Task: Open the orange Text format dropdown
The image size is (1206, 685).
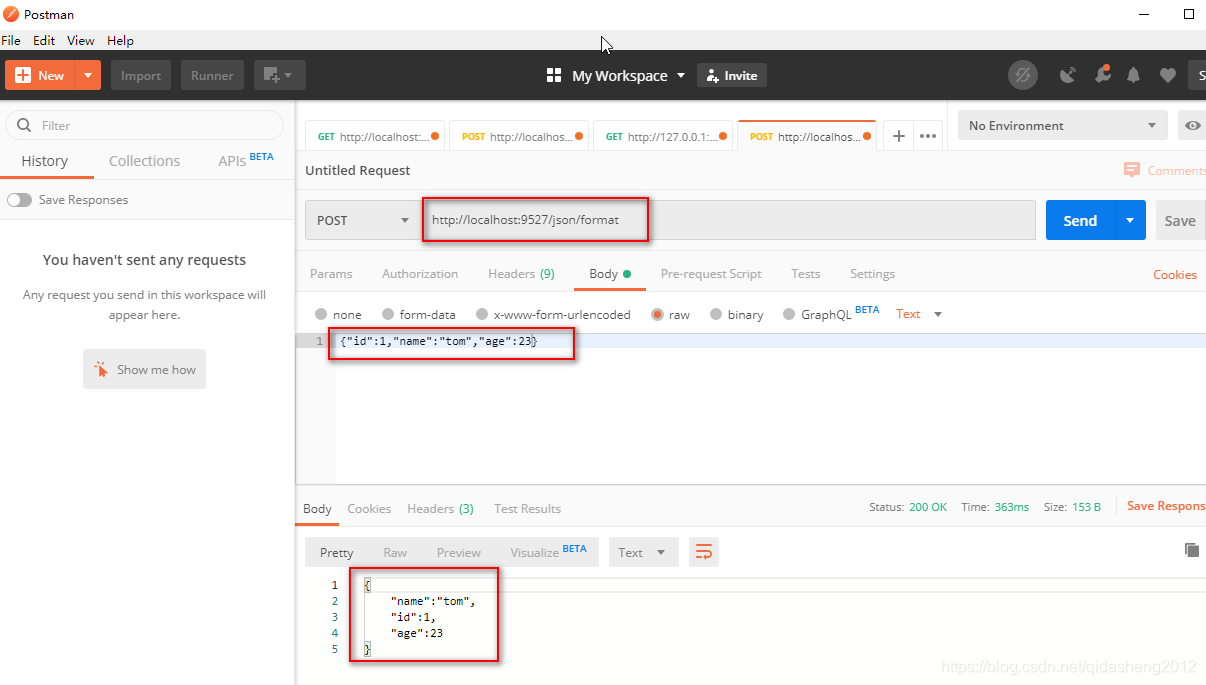Action: [919, 314]
